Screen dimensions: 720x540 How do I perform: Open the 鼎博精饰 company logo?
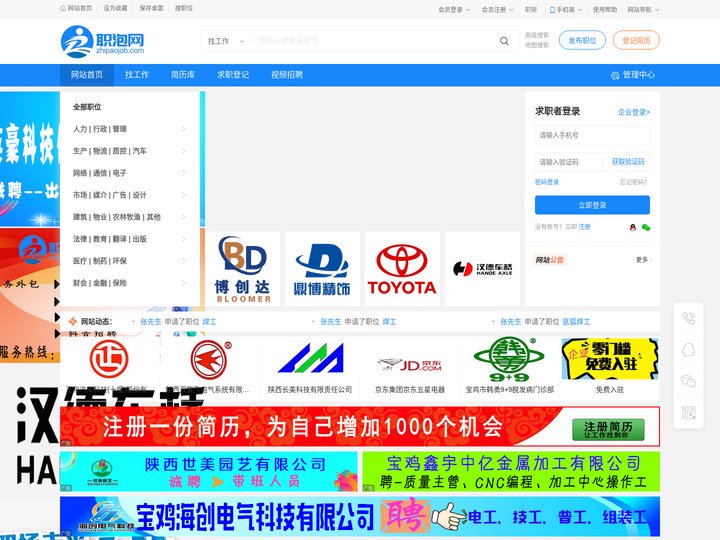tap(322, 269)
